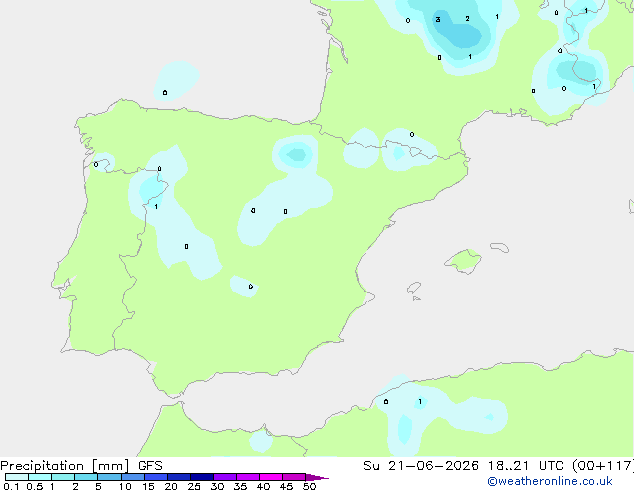Click the 1–2 mm legend color swatch
Screen dimensions: 634x490
point(63,477)
